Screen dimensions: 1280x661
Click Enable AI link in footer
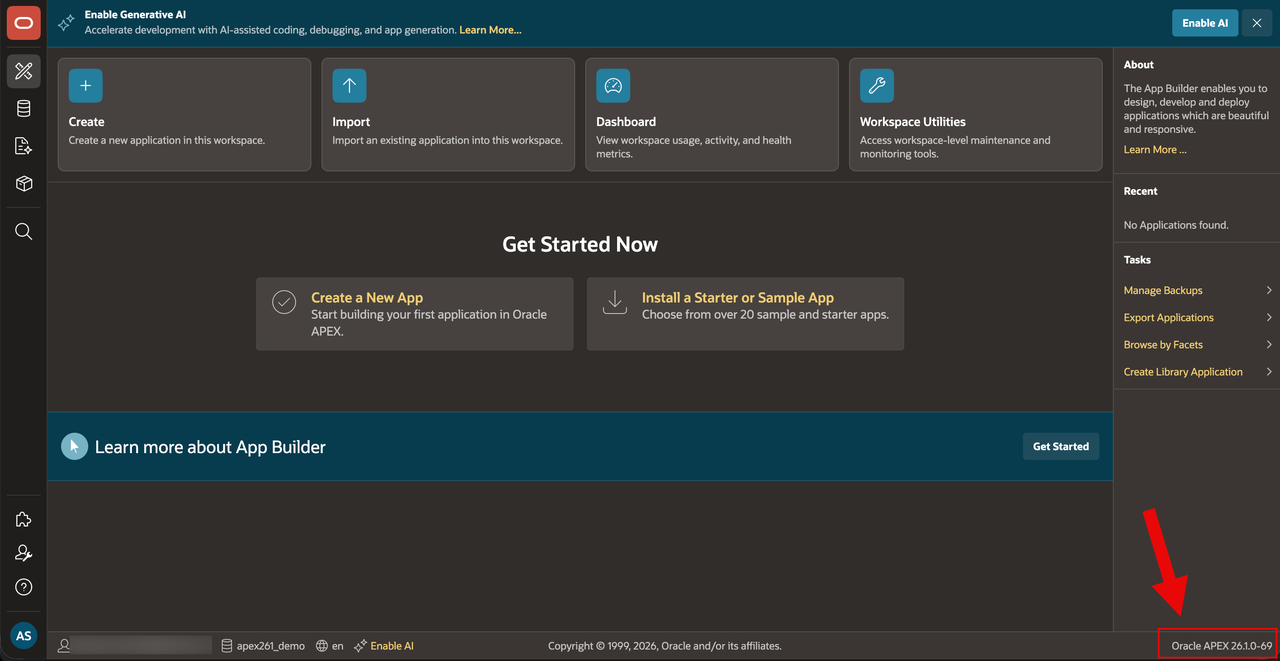pos(392,646)
